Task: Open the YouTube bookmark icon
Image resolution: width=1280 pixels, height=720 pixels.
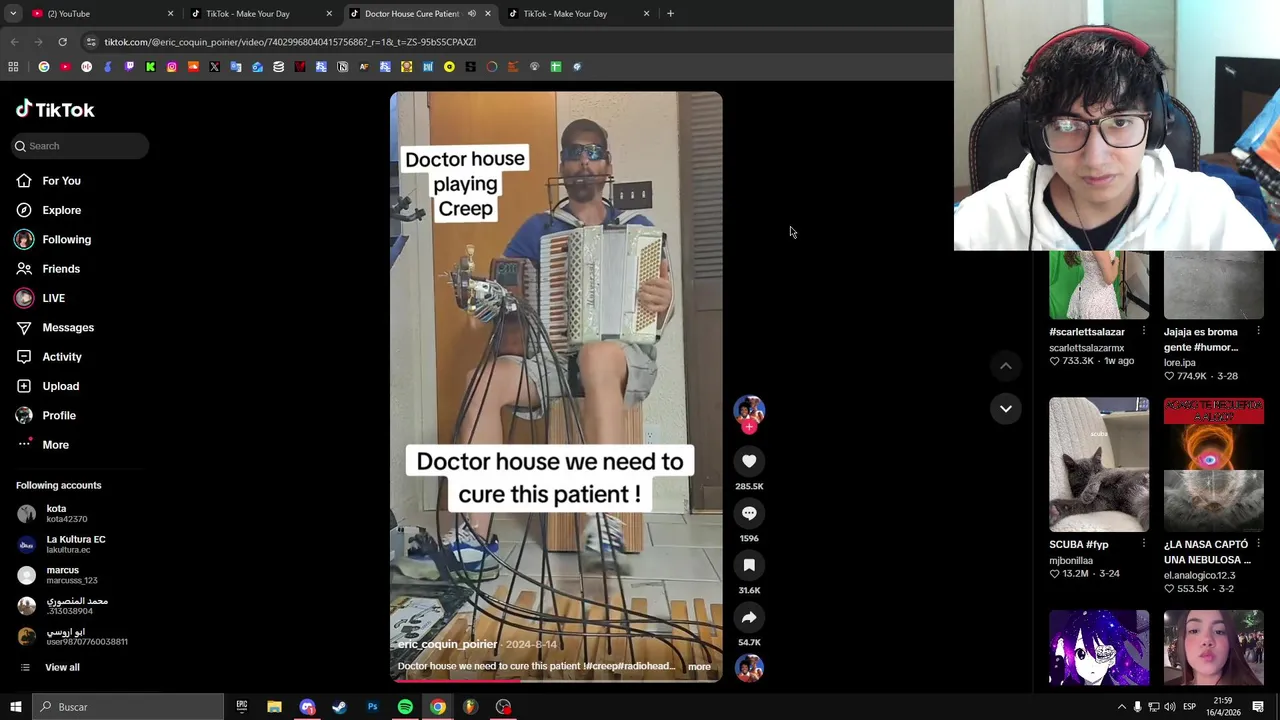Action: (x=65, y=67)
